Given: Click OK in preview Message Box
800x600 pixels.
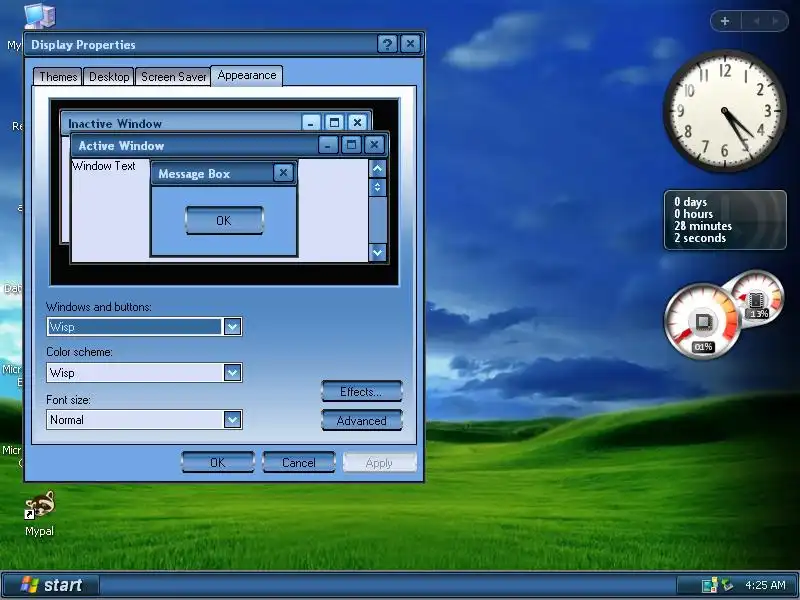Looking at the screenshot, I should [x=224, y=220].
